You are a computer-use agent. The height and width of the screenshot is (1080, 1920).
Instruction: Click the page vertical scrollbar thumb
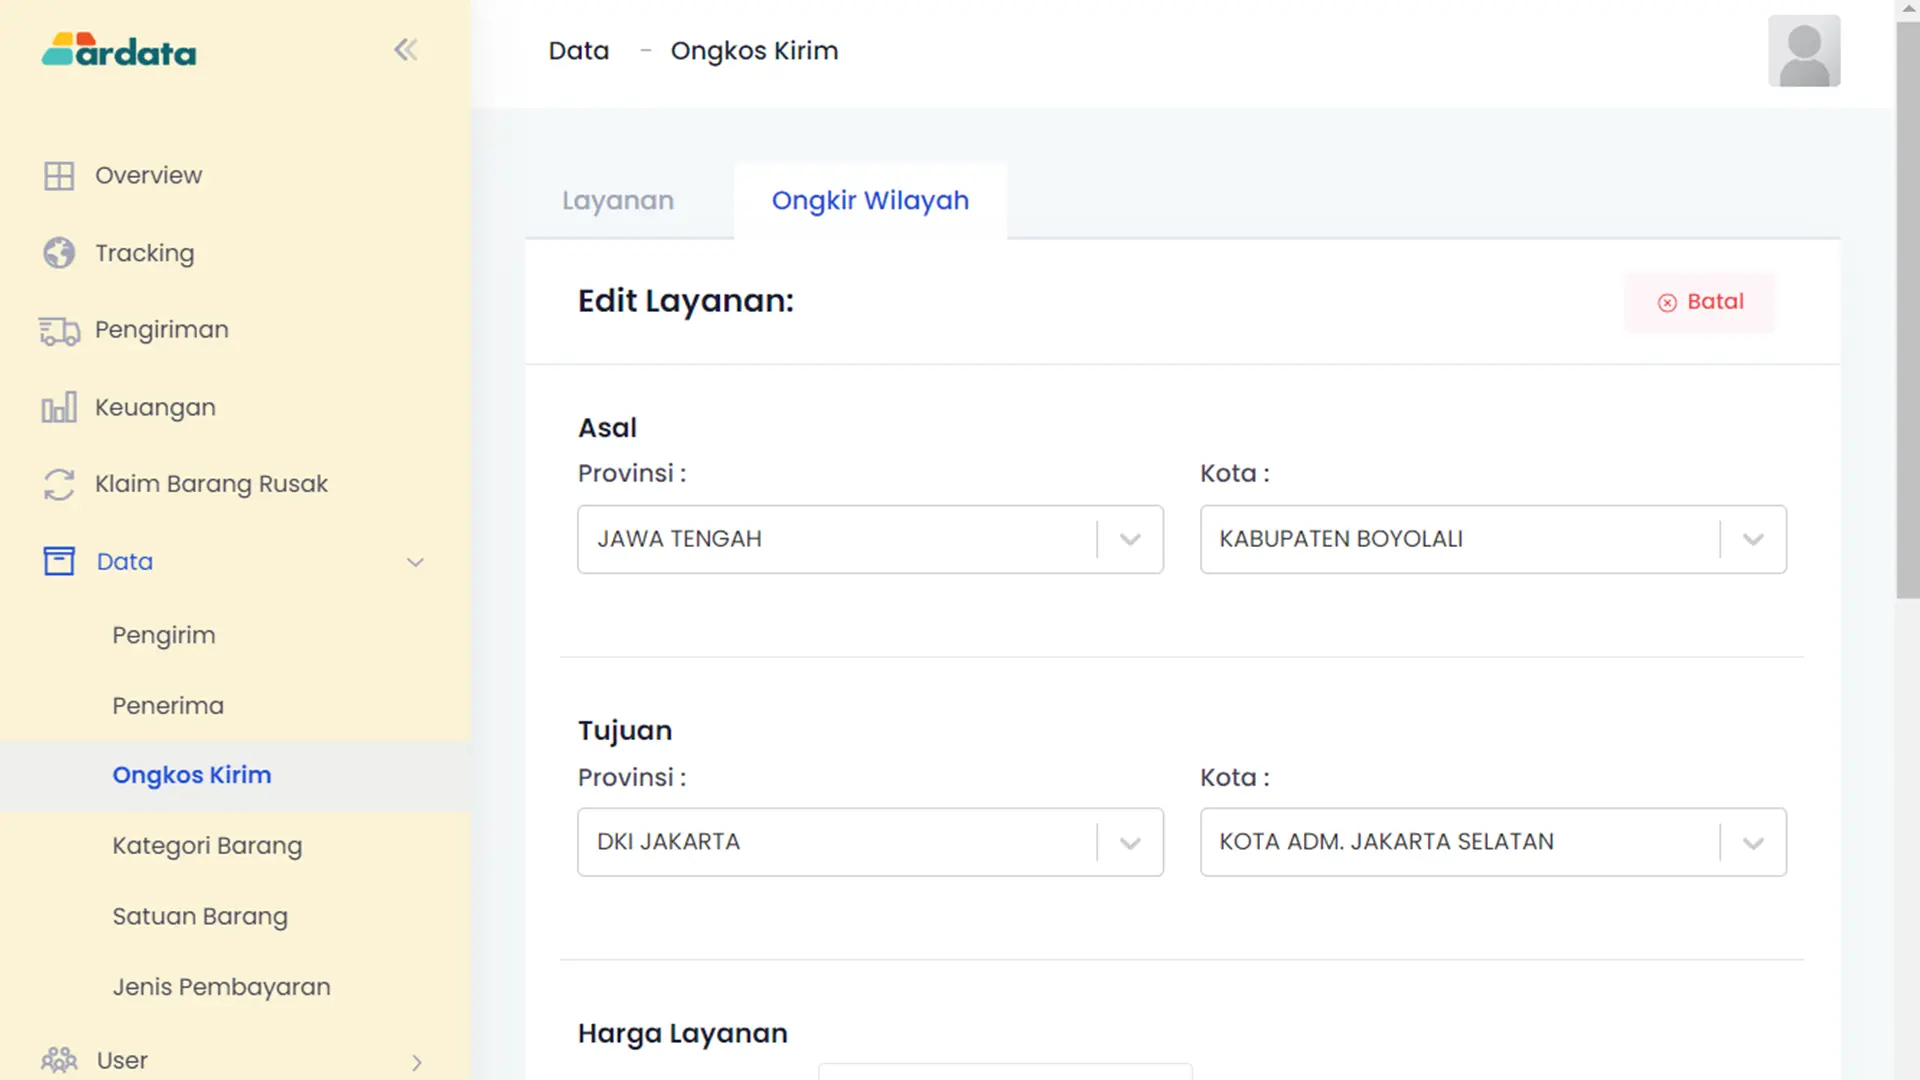coord(1907,310)
